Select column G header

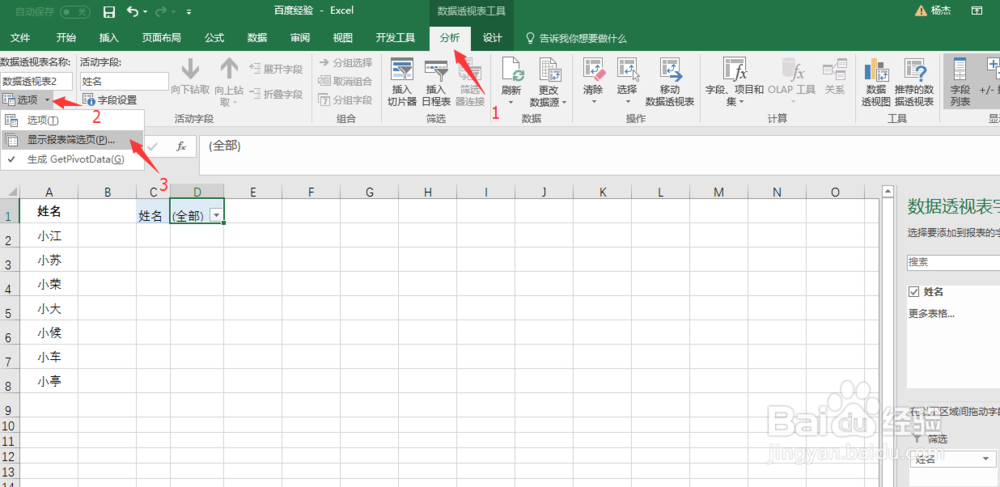click(x=369, y=191)
